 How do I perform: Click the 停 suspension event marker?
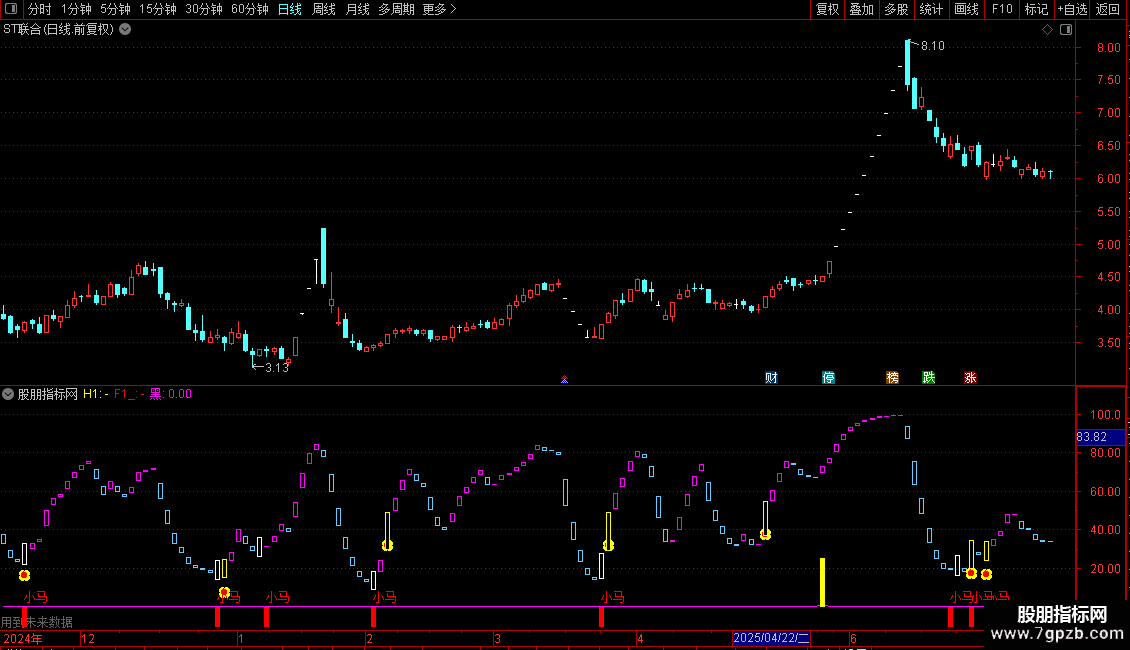829,378
